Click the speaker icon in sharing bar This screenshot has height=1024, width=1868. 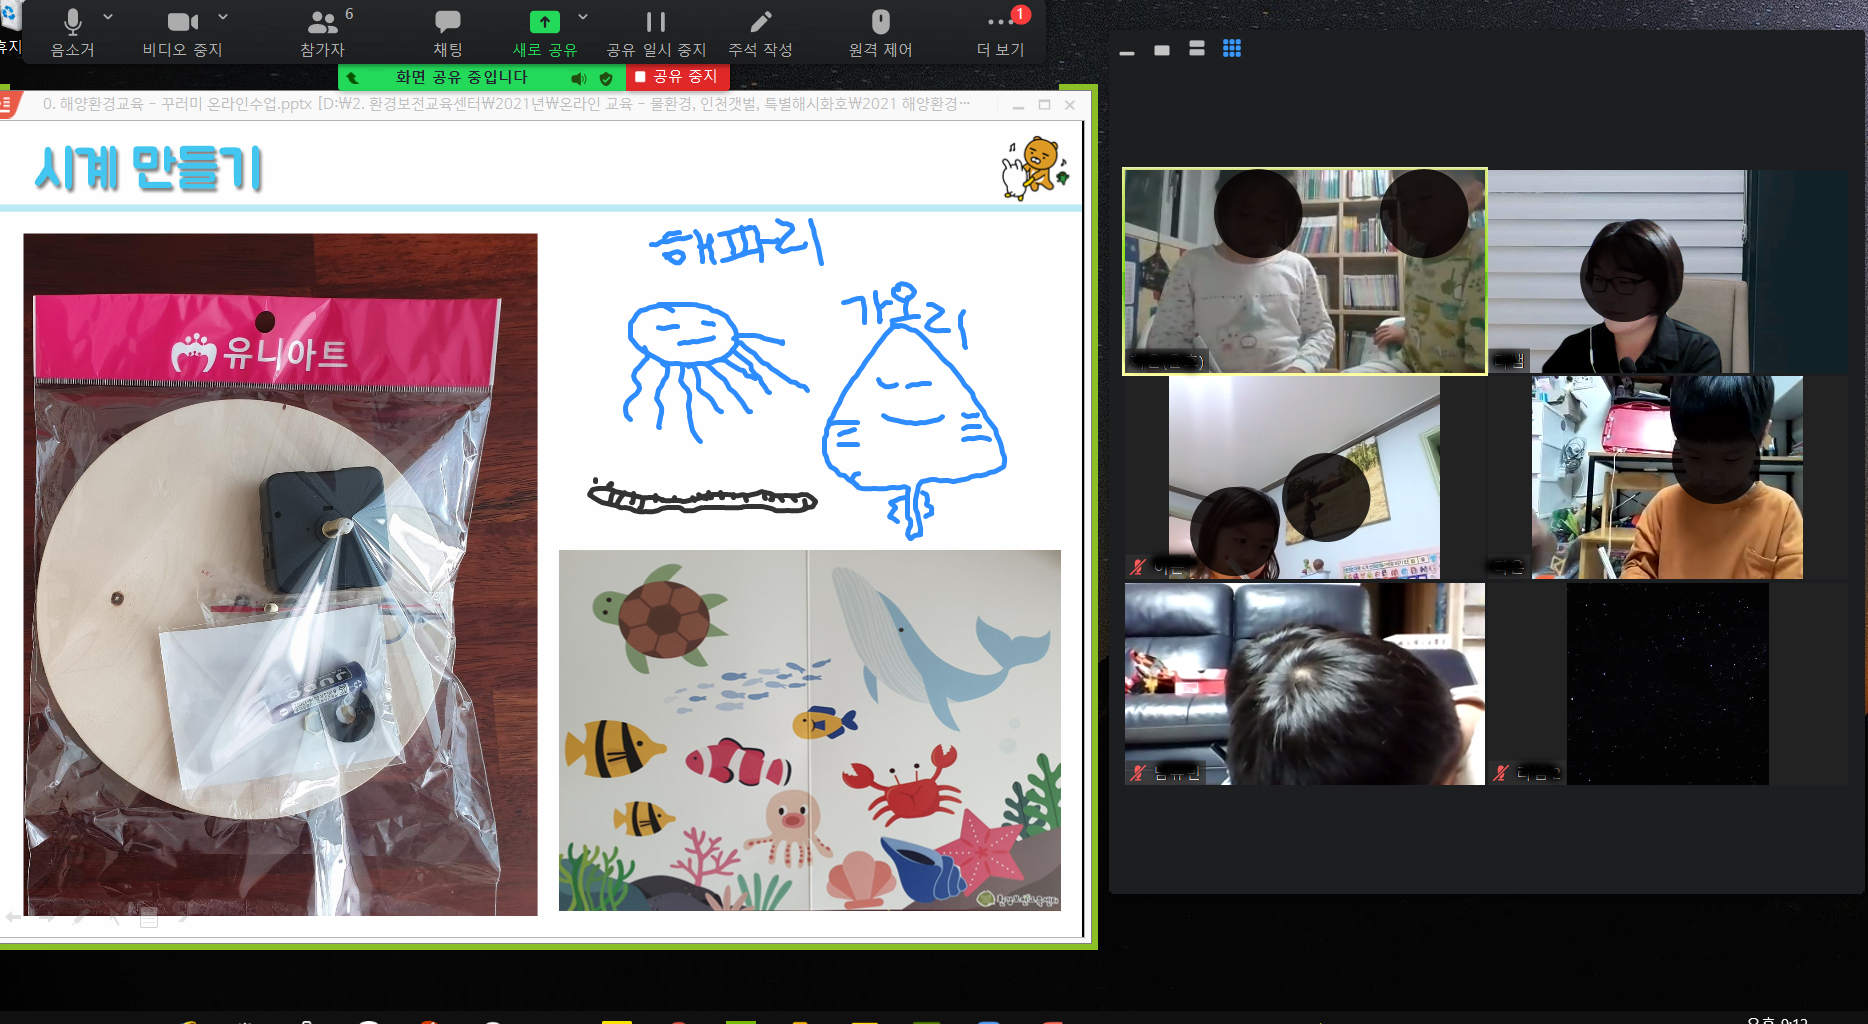click(578, 78)
